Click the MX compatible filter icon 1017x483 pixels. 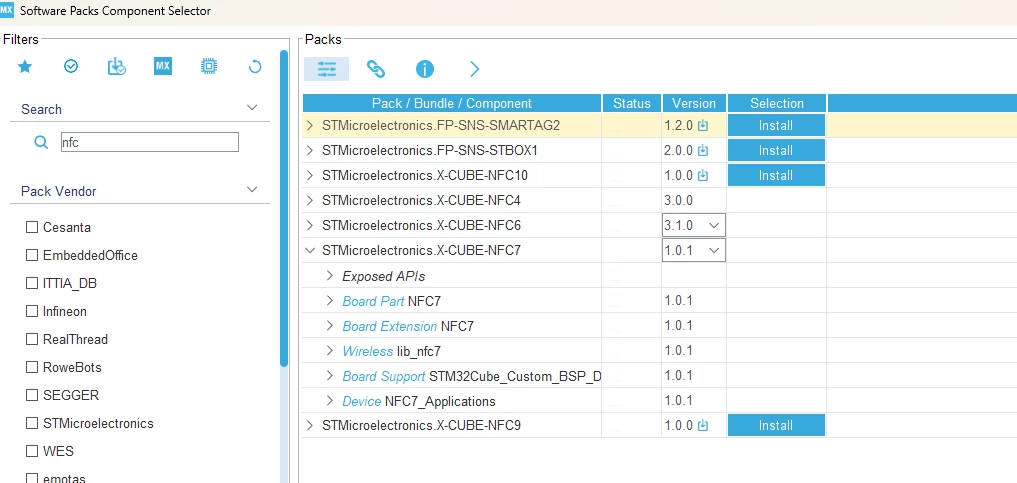163,66
